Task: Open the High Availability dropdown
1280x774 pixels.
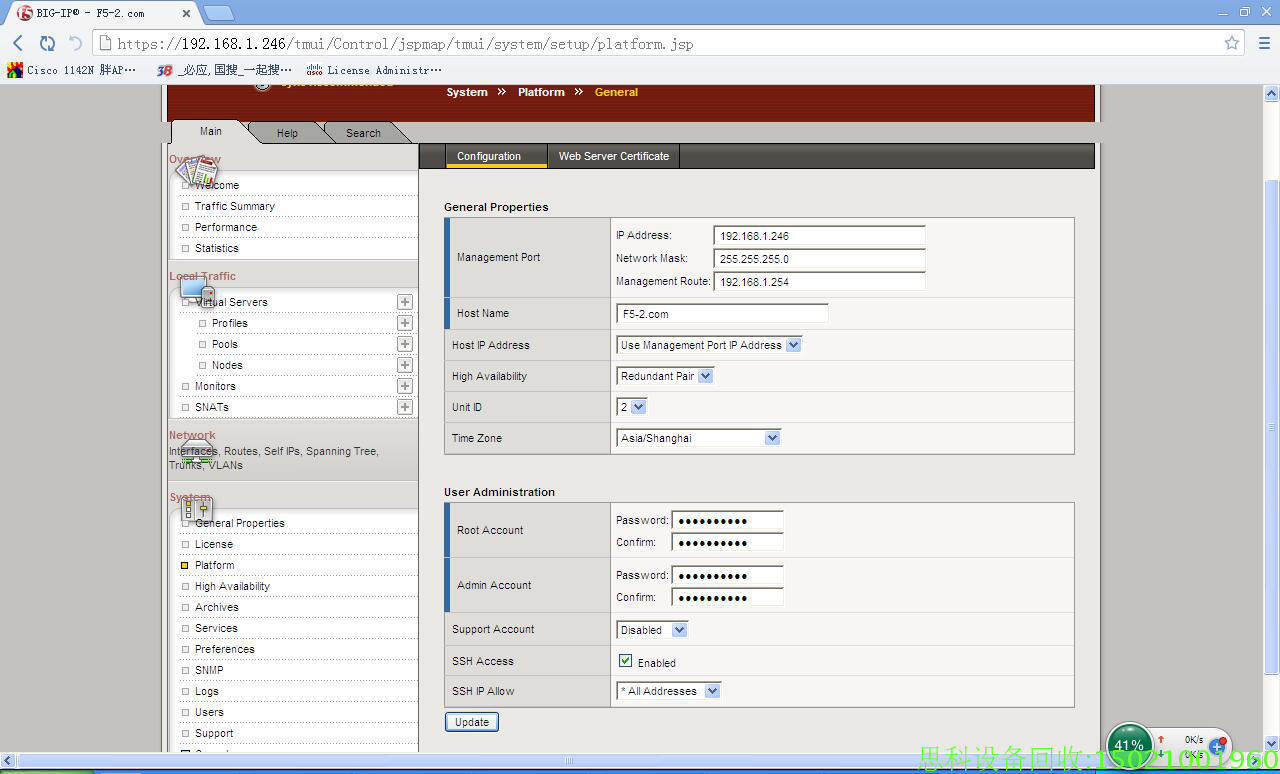Action: tap(665, 376)
